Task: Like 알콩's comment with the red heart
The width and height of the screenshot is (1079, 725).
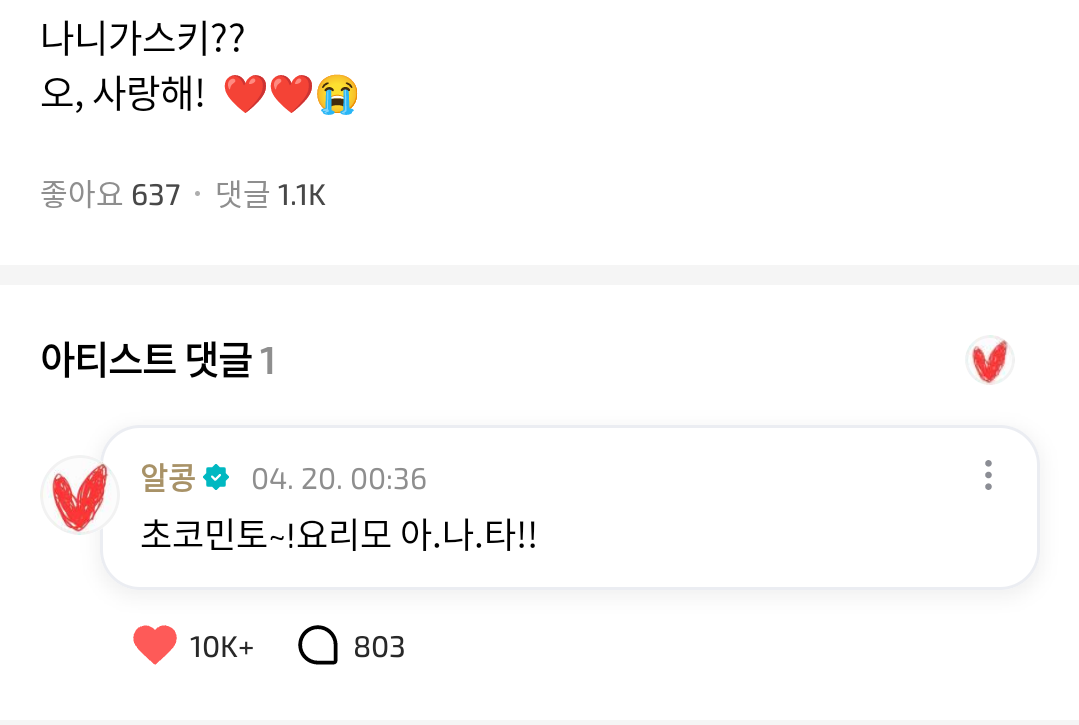Action: click(155, 646)
